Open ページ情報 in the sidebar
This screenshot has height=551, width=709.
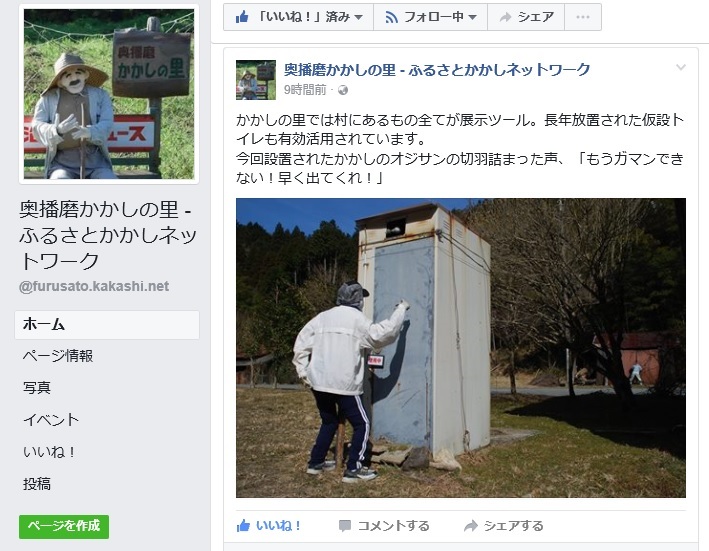coord(58,356)
